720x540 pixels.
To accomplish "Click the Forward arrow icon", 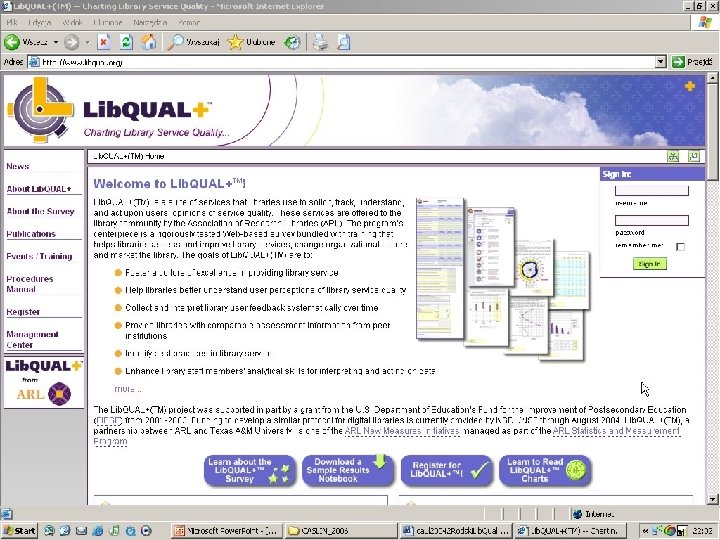I will [71, 43].
